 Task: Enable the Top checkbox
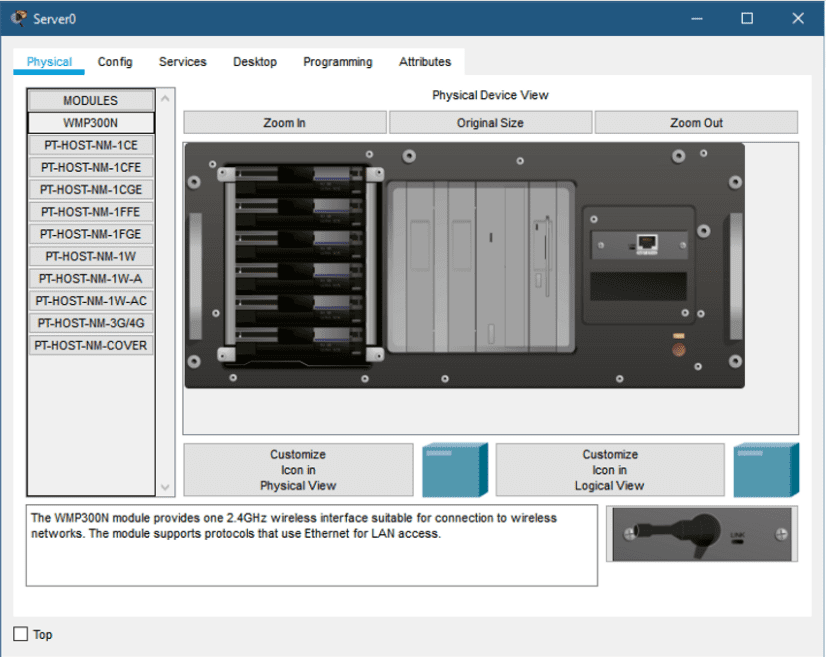pos(21,634)
